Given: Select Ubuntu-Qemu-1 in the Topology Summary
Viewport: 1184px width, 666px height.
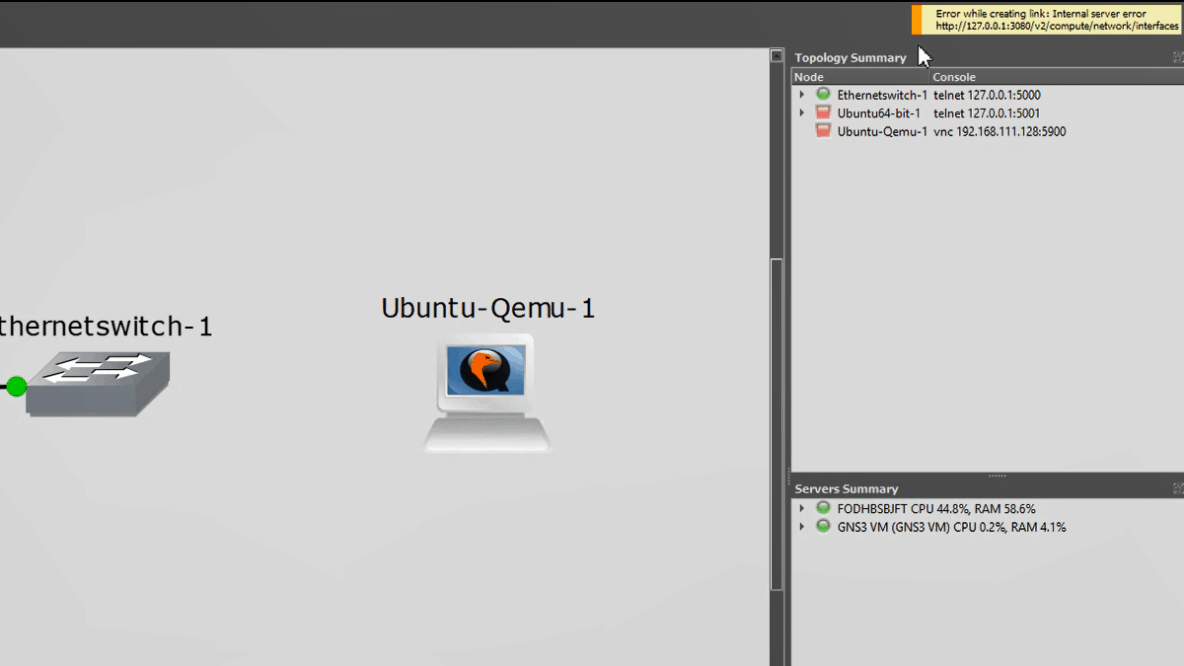Looking at the screenshot, I should (x=879, y=130).
